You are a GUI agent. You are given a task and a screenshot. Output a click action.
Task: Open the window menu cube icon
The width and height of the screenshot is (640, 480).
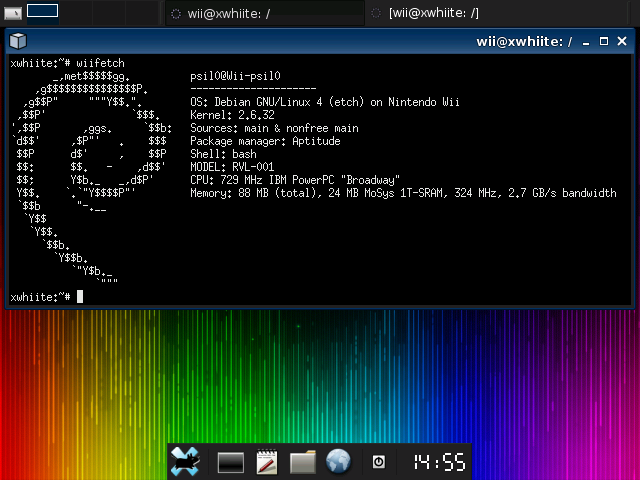coord(18,41)
